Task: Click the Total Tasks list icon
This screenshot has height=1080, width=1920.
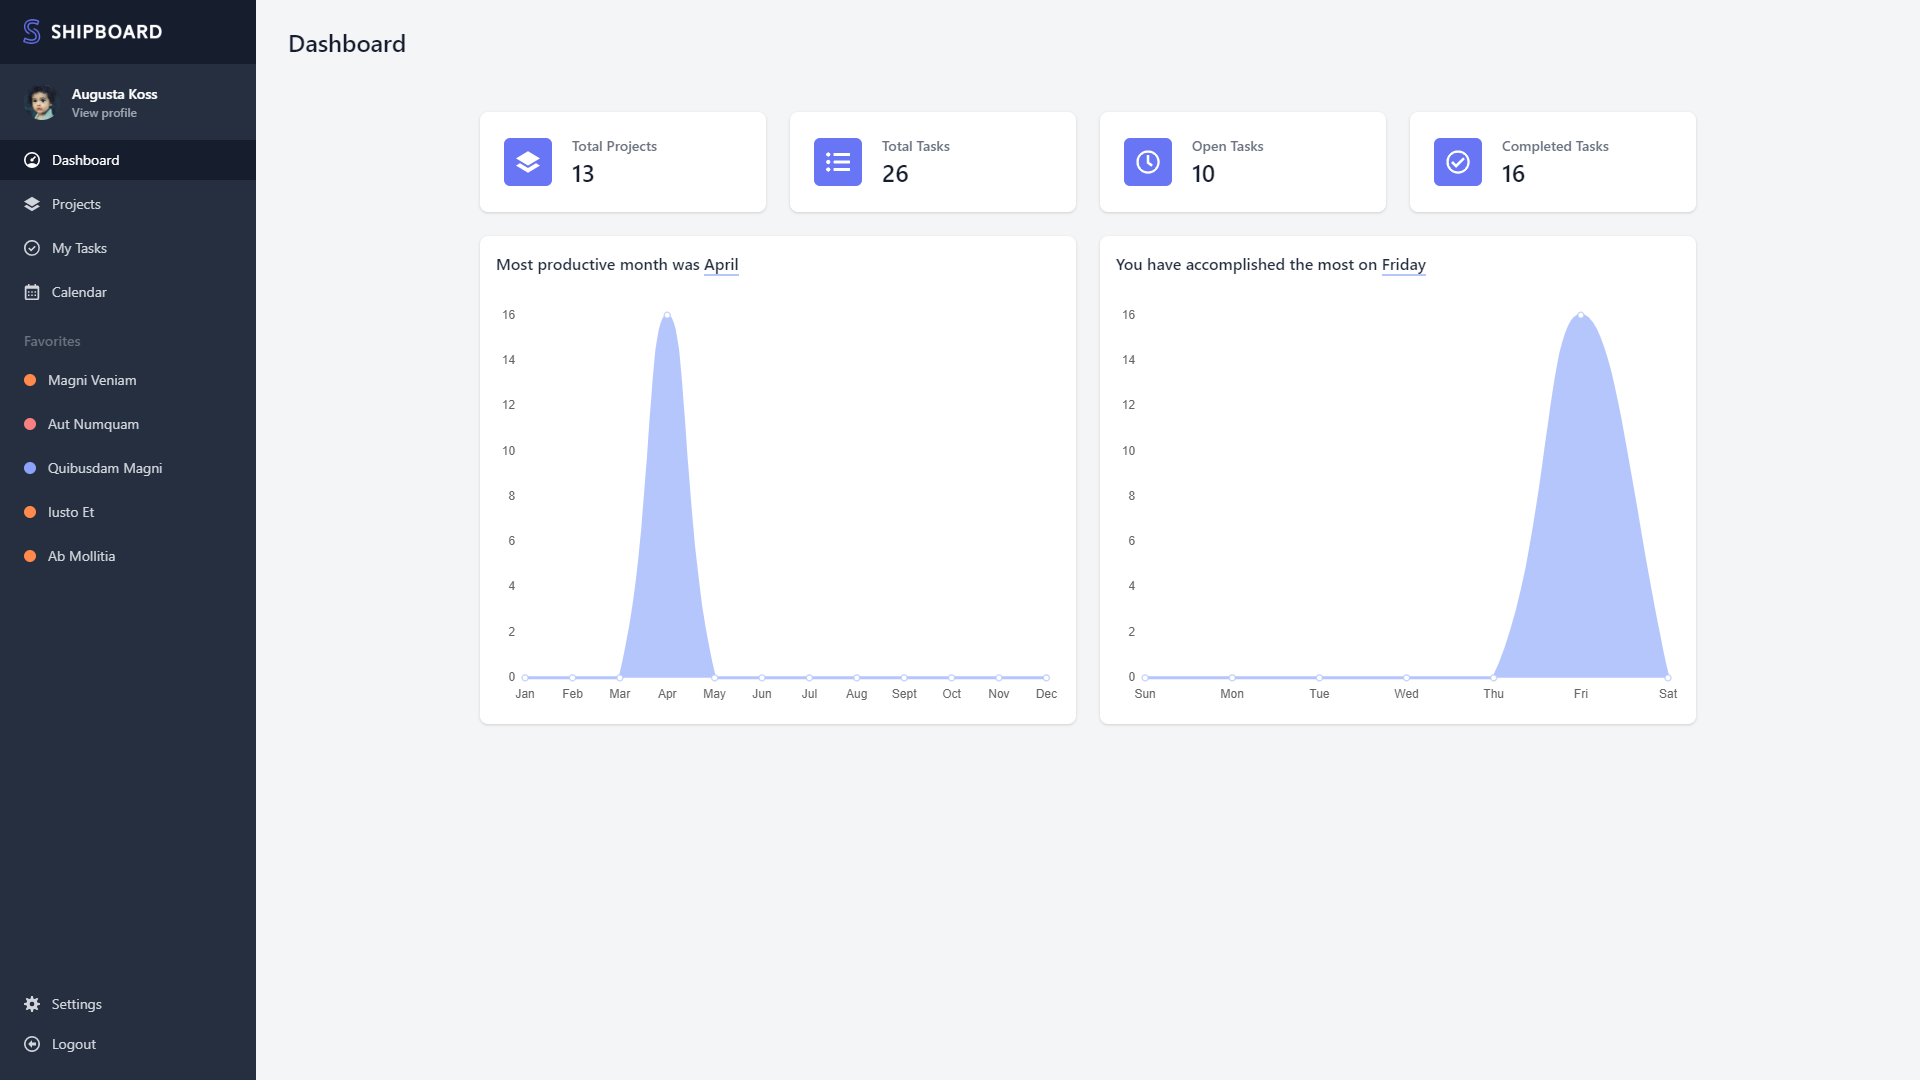Action: 838,162
